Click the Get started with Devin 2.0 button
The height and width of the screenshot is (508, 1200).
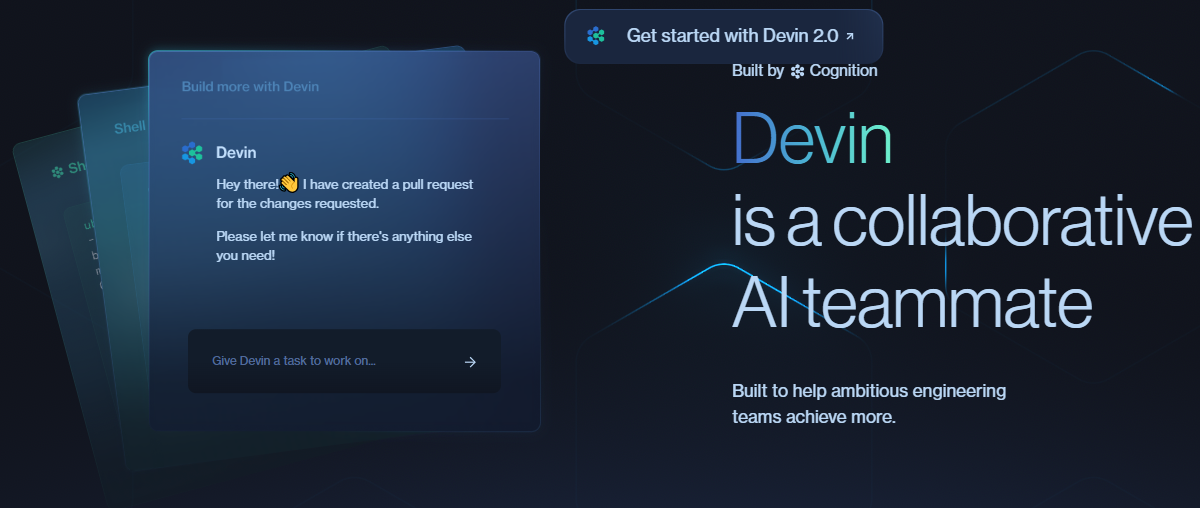723,36
